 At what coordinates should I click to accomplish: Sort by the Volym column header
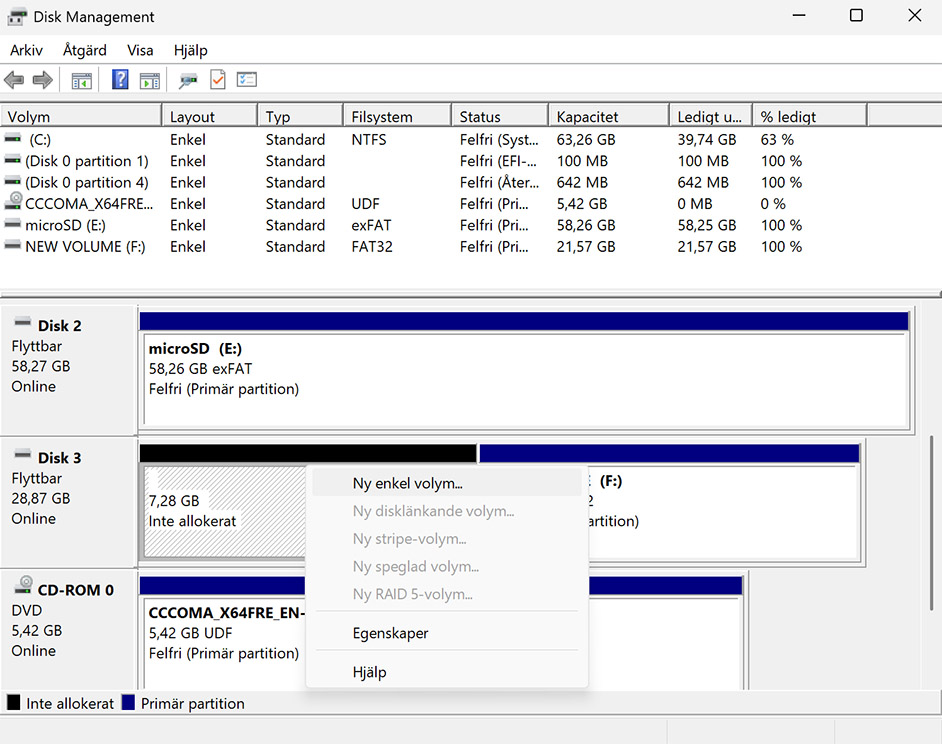pos(81,116)
